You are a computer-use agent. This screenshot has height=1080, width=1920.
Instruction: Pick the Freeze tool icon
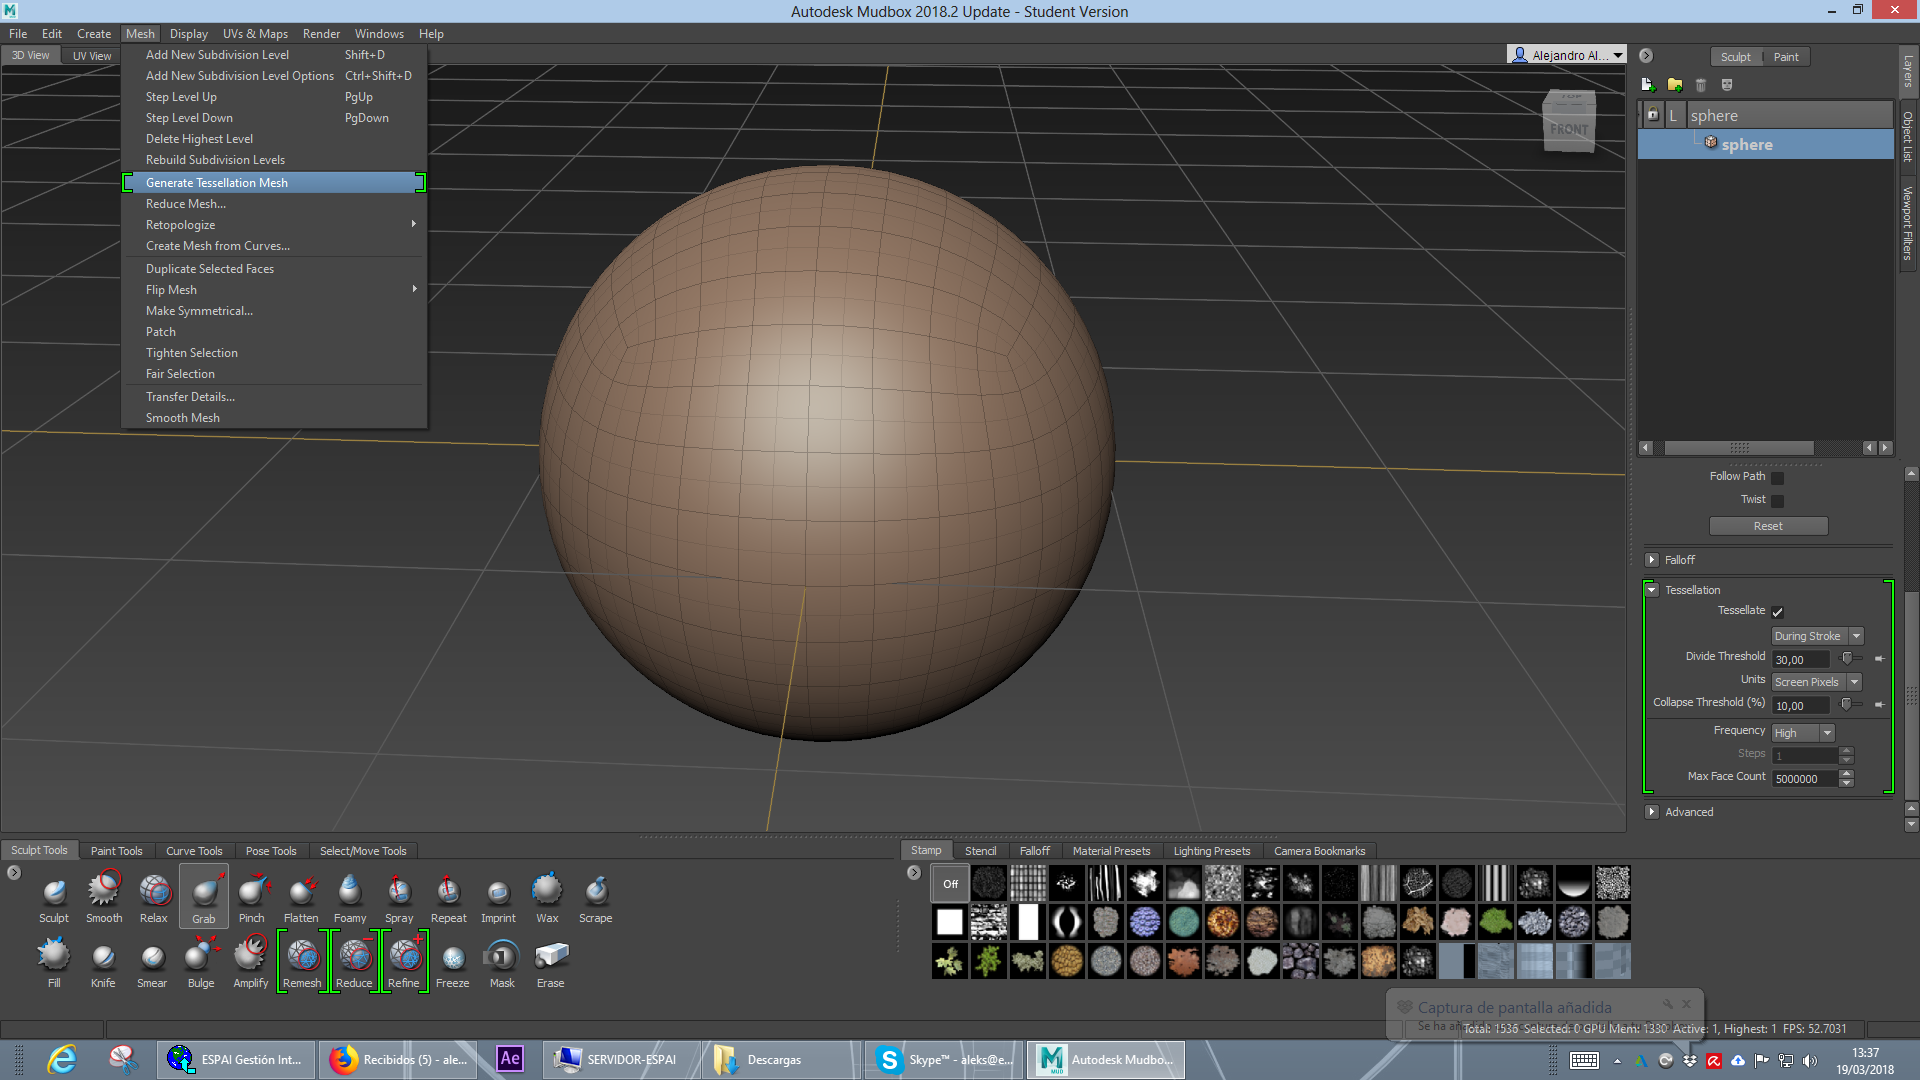[x=452, y=960]
